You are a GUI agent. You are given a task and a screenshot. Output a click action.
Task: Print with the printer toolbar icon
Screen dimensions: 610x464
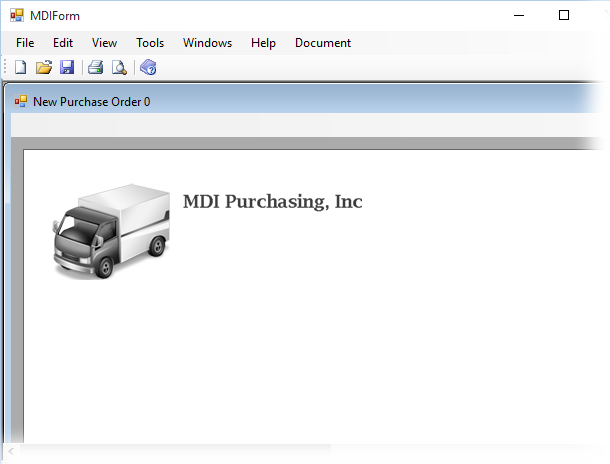click(95, 67)
